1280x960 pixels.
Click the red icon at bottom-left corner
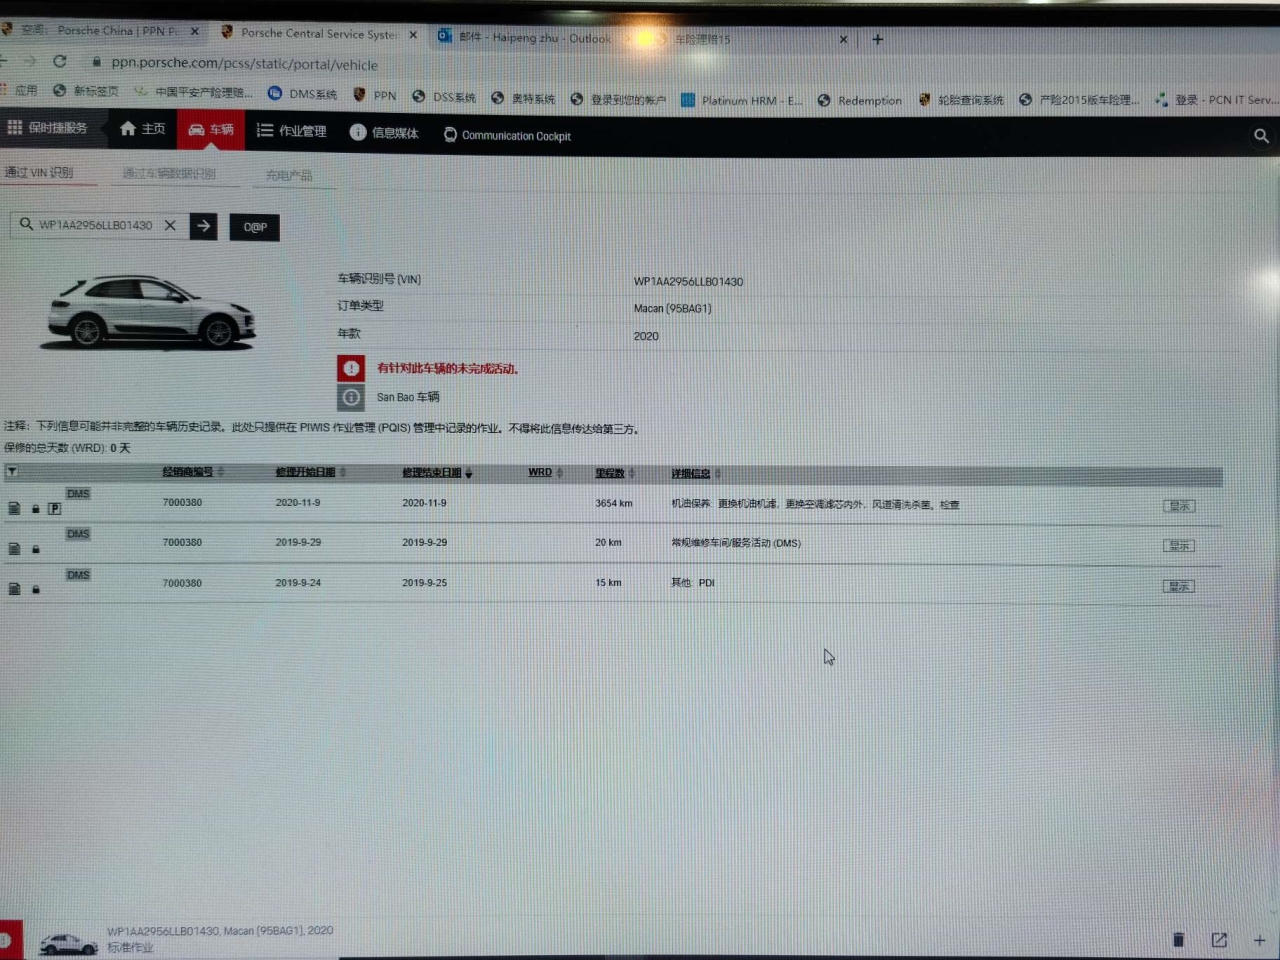[8, 939]
